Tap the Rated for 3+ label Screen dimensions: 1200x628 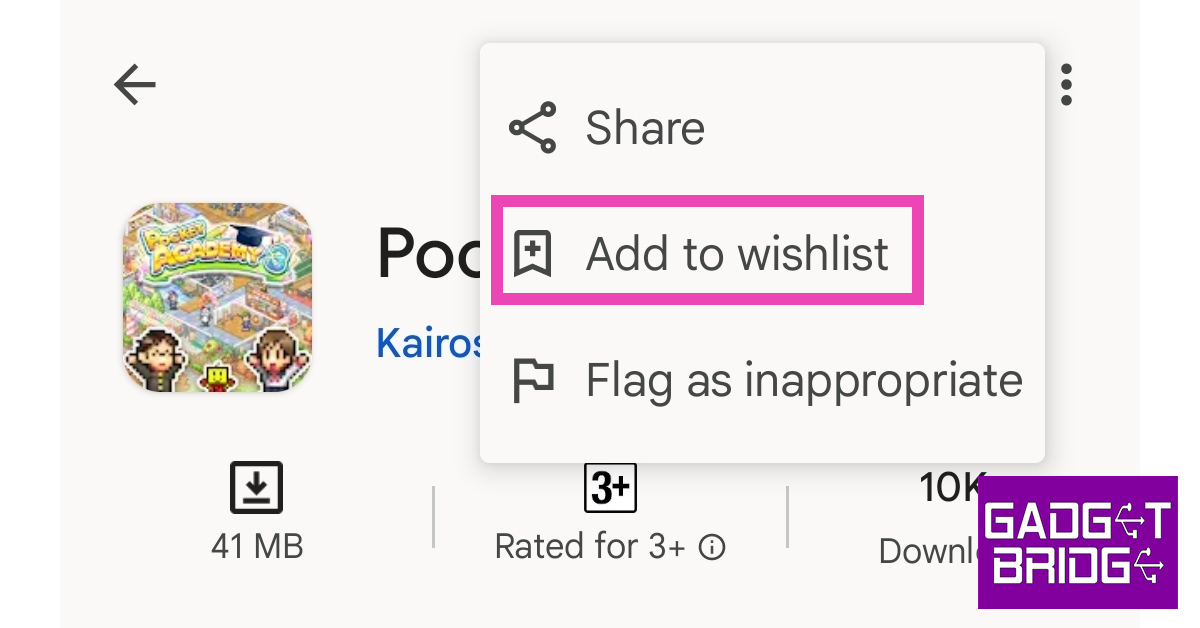(590, 547)
